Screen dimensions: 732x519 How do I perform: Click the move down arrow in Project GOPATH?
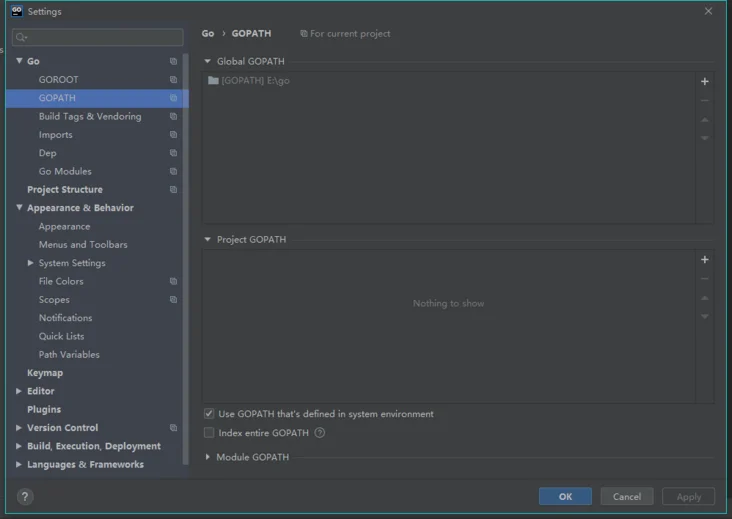[x=704, y=316]
